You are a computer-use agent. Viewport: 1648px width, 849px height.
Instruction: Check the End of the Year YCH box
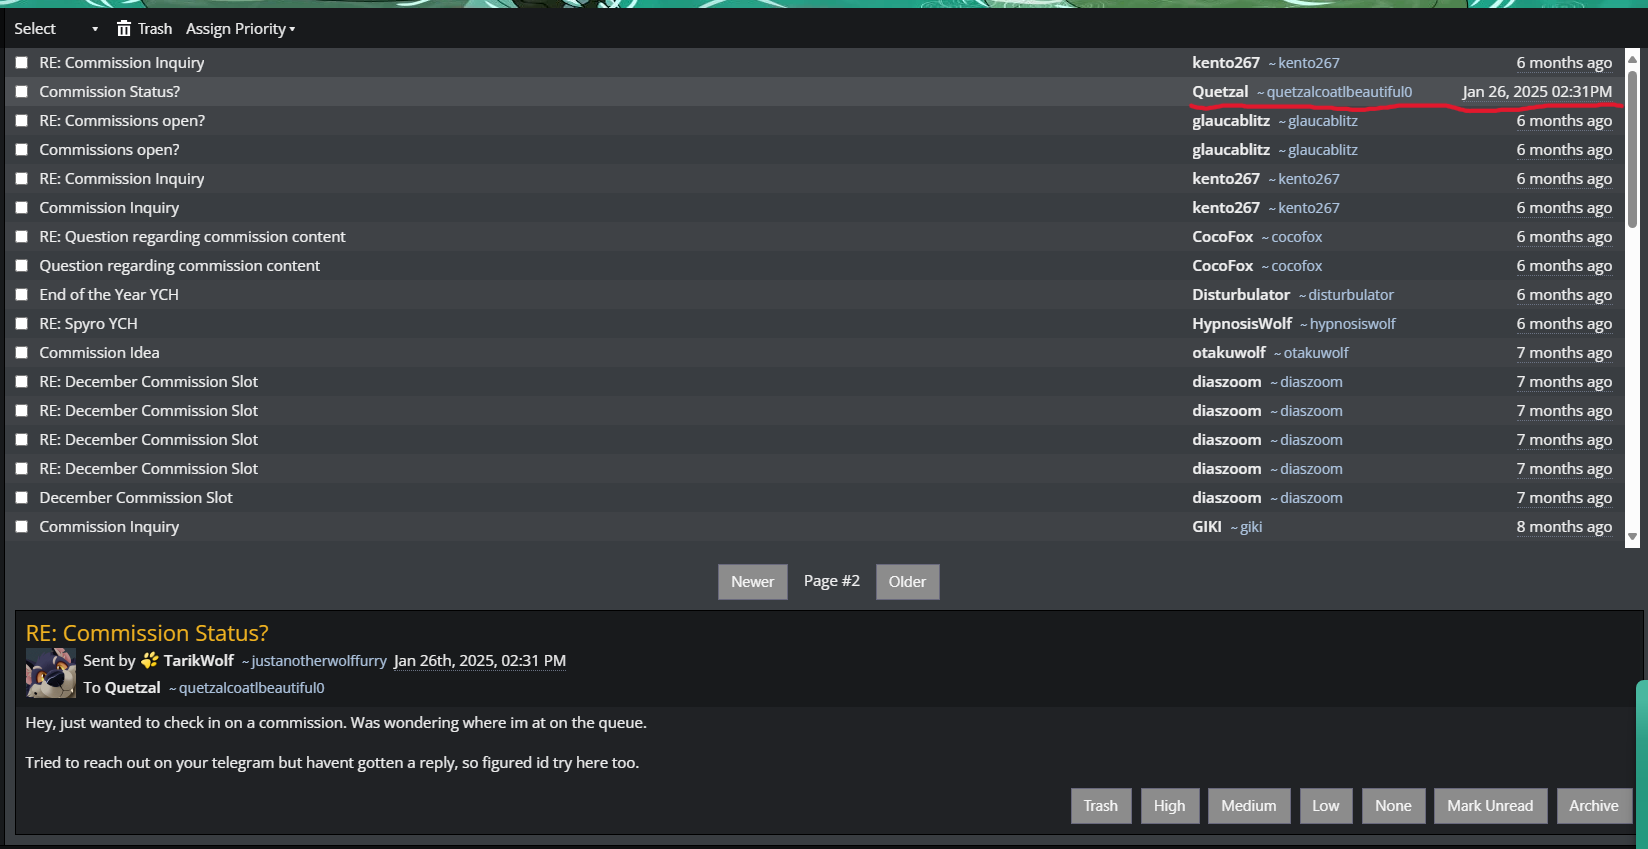pos(21,294)
